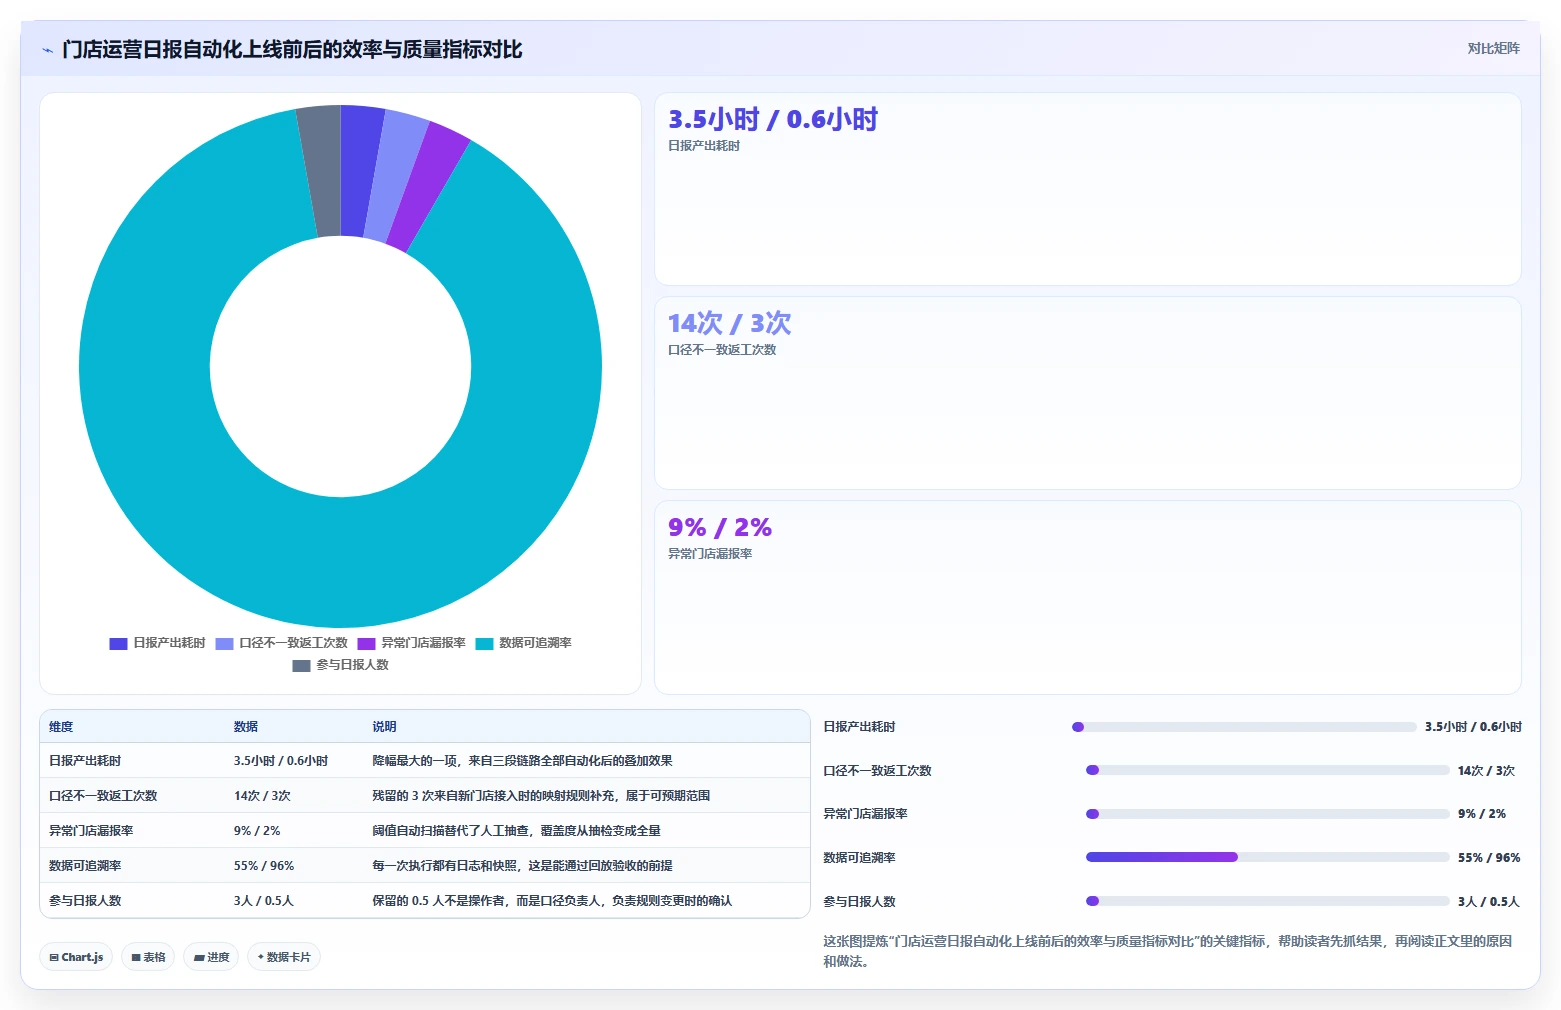This screenshot has width=1561, height=1010.
Task: Click the 表格 tag chip
Action: [148, 957]
